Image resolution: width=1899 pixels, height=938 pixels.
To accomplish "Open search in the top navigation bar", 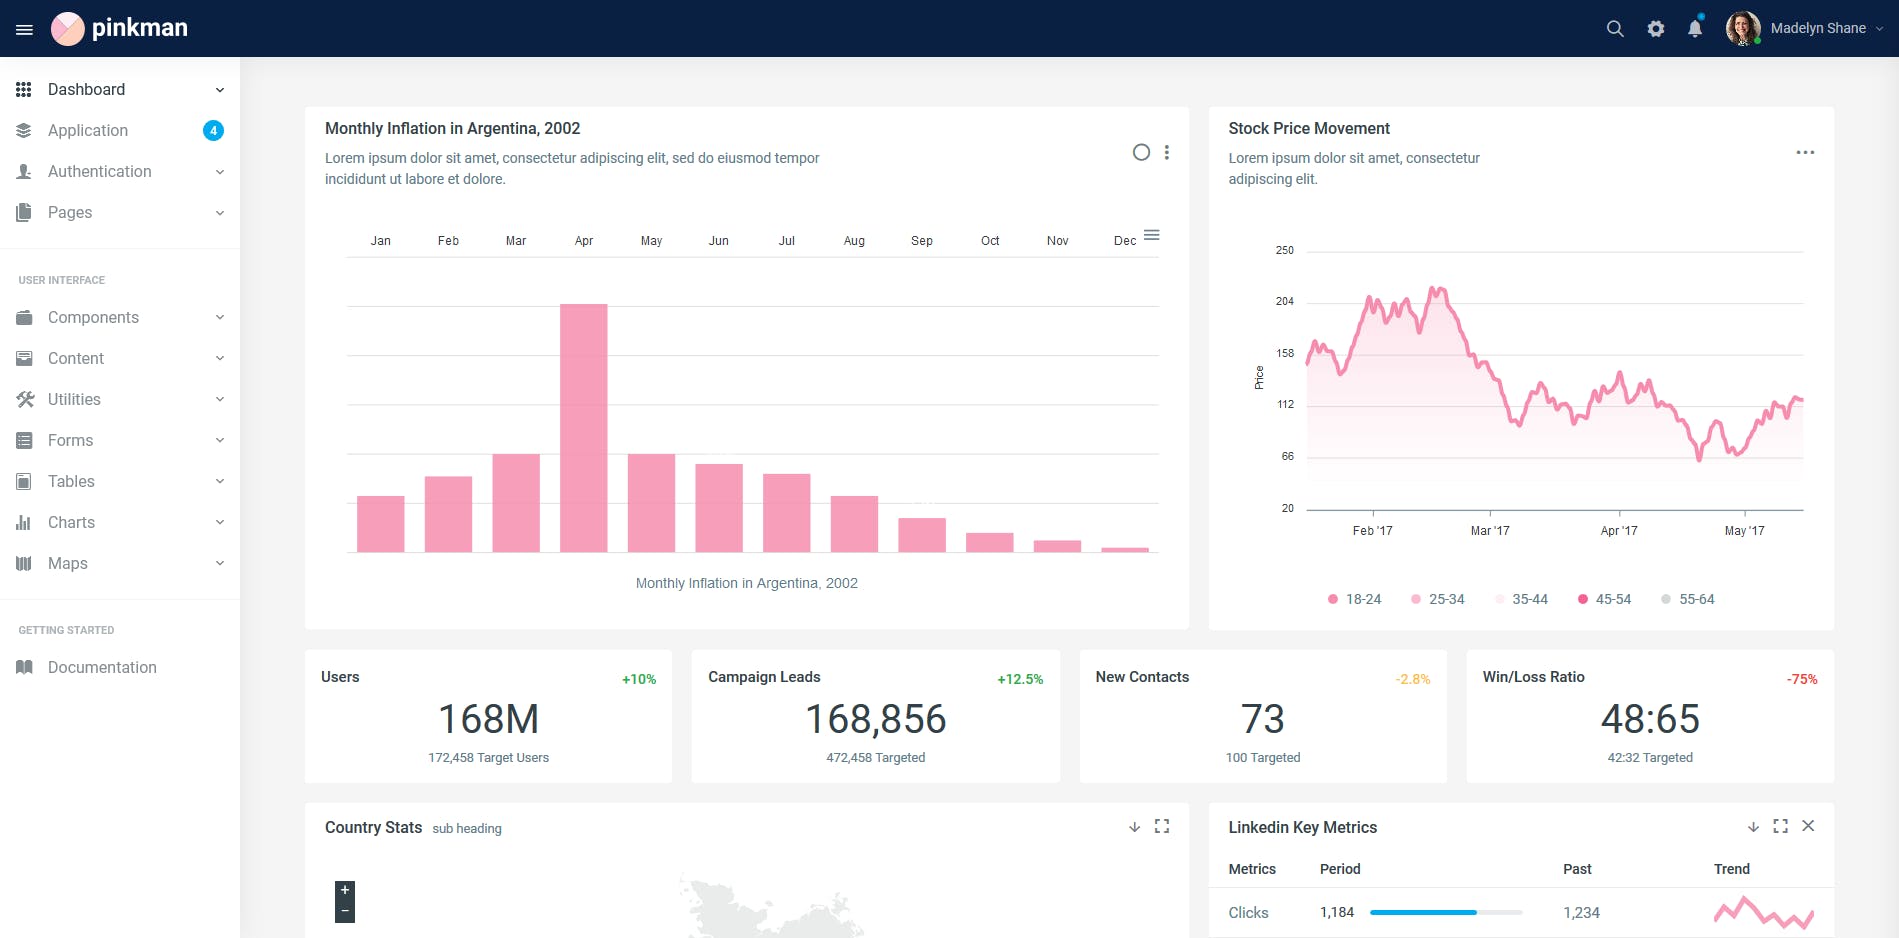I will pos(1614,28).
